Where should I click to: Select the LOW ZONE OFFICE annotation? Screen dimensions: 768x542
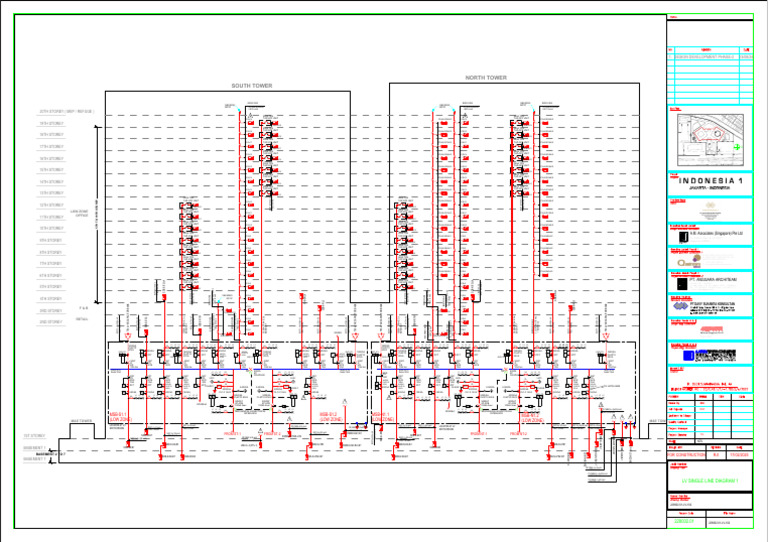click(x=79, y=213)
